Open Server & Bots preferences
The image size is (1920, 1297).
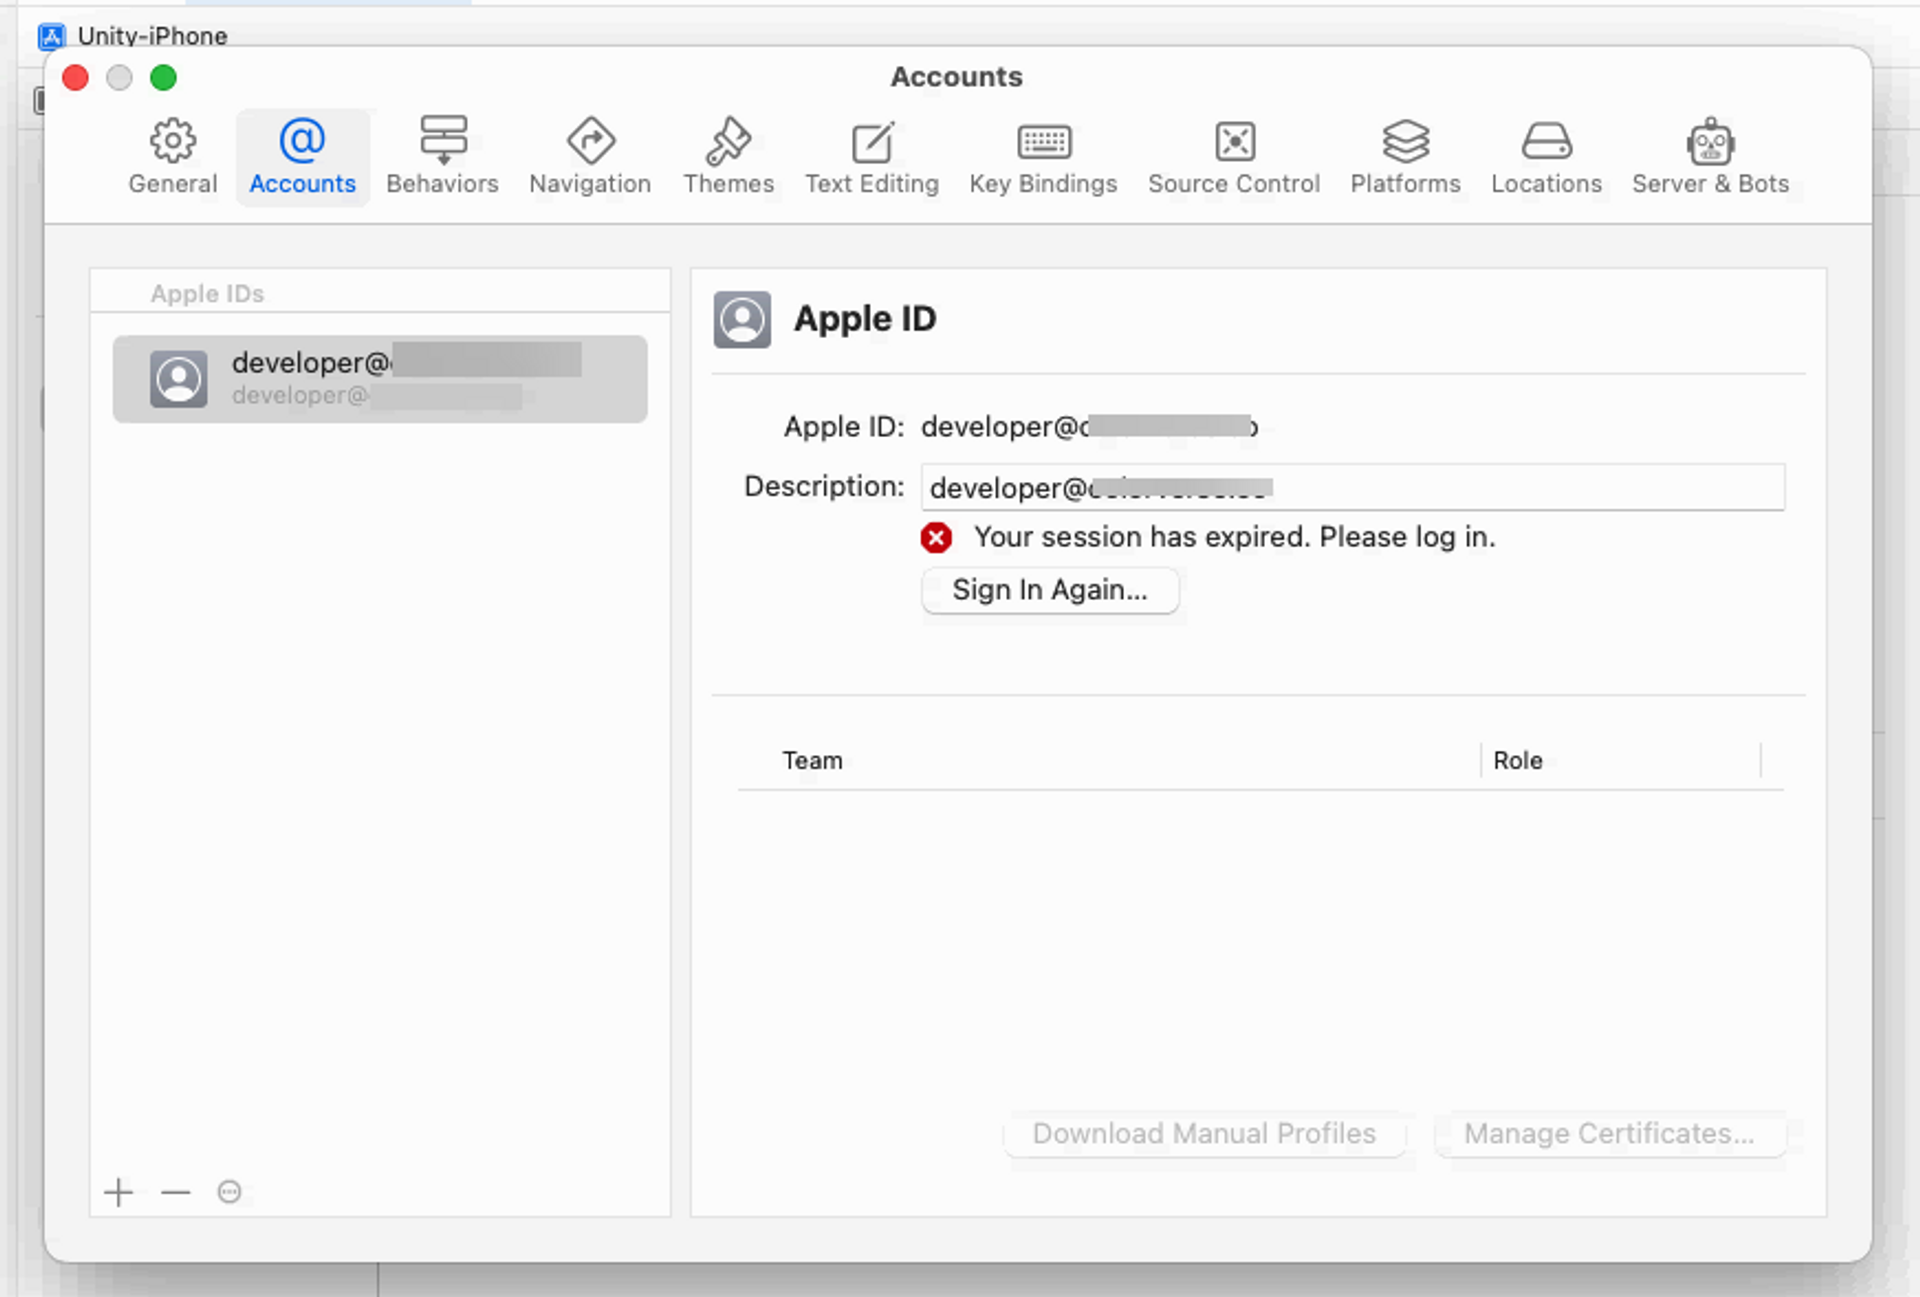1710,157
